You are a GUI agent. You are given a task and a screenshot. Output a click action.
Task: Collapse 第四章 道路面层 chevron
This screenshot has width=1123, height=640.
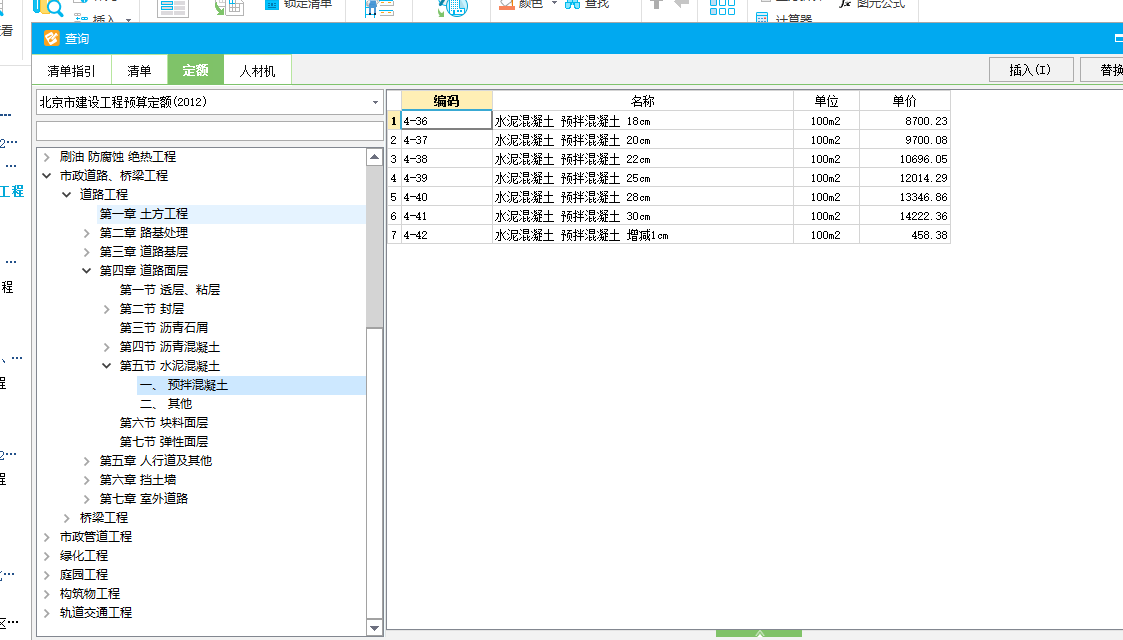[87, 271]
